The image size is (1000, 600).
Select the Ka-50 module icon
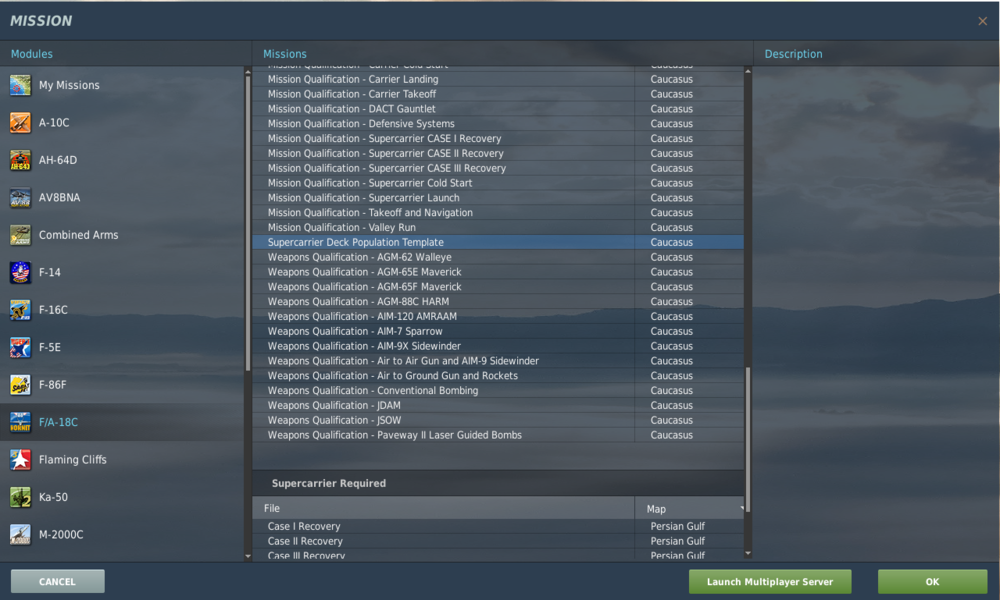point(20,497)
